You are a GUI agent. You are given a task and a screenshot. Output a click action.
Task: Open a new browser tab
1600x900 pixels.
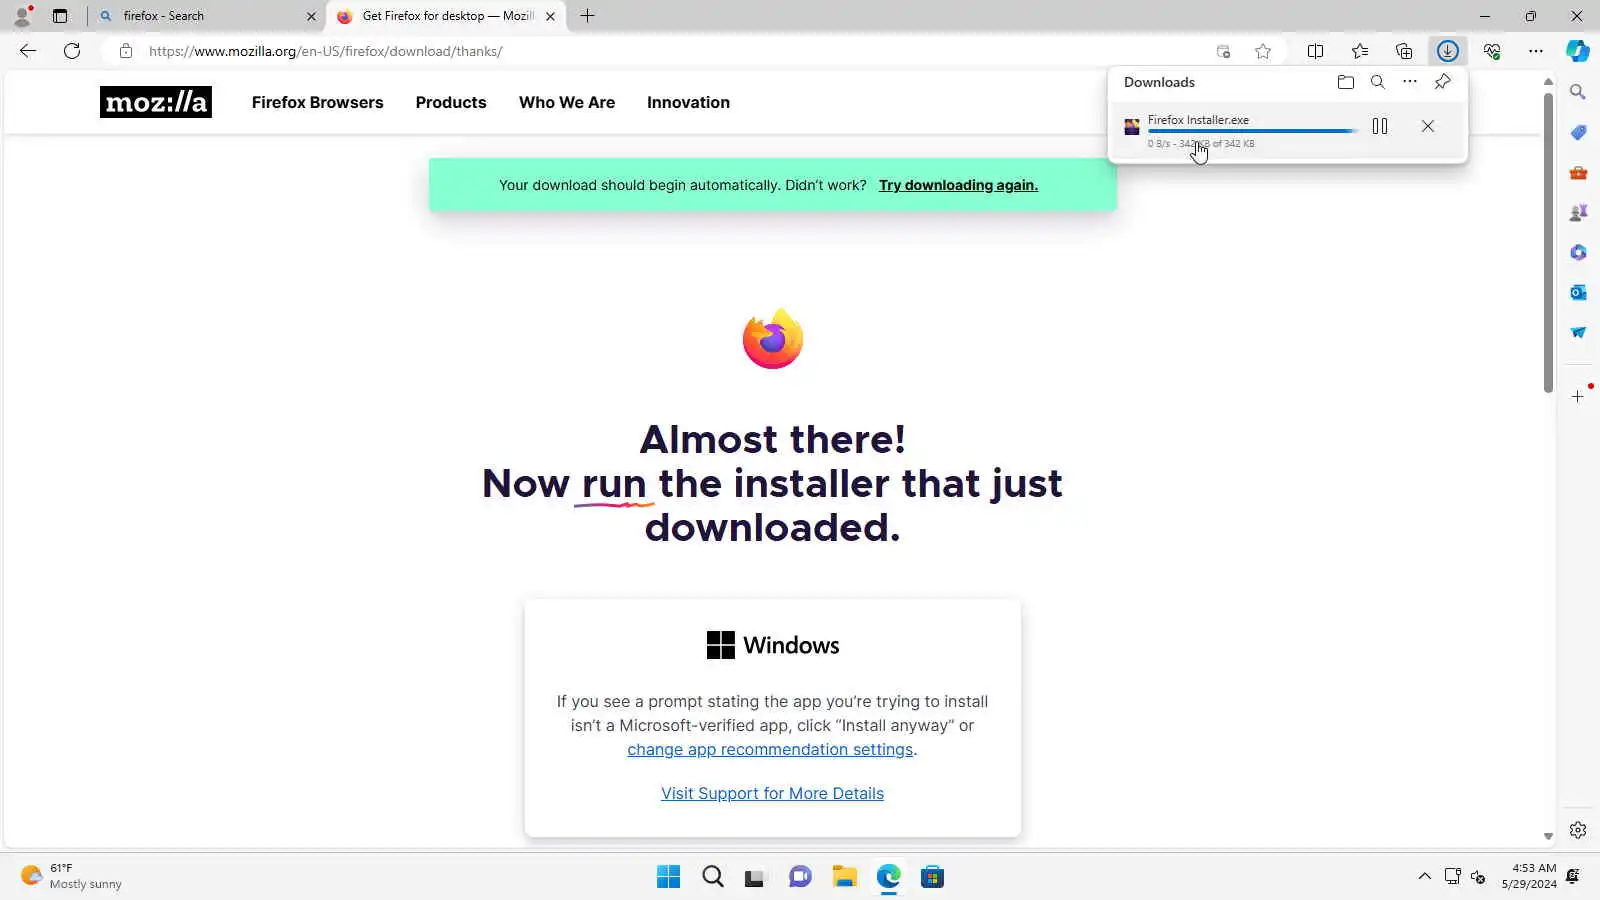pos(588,16)
